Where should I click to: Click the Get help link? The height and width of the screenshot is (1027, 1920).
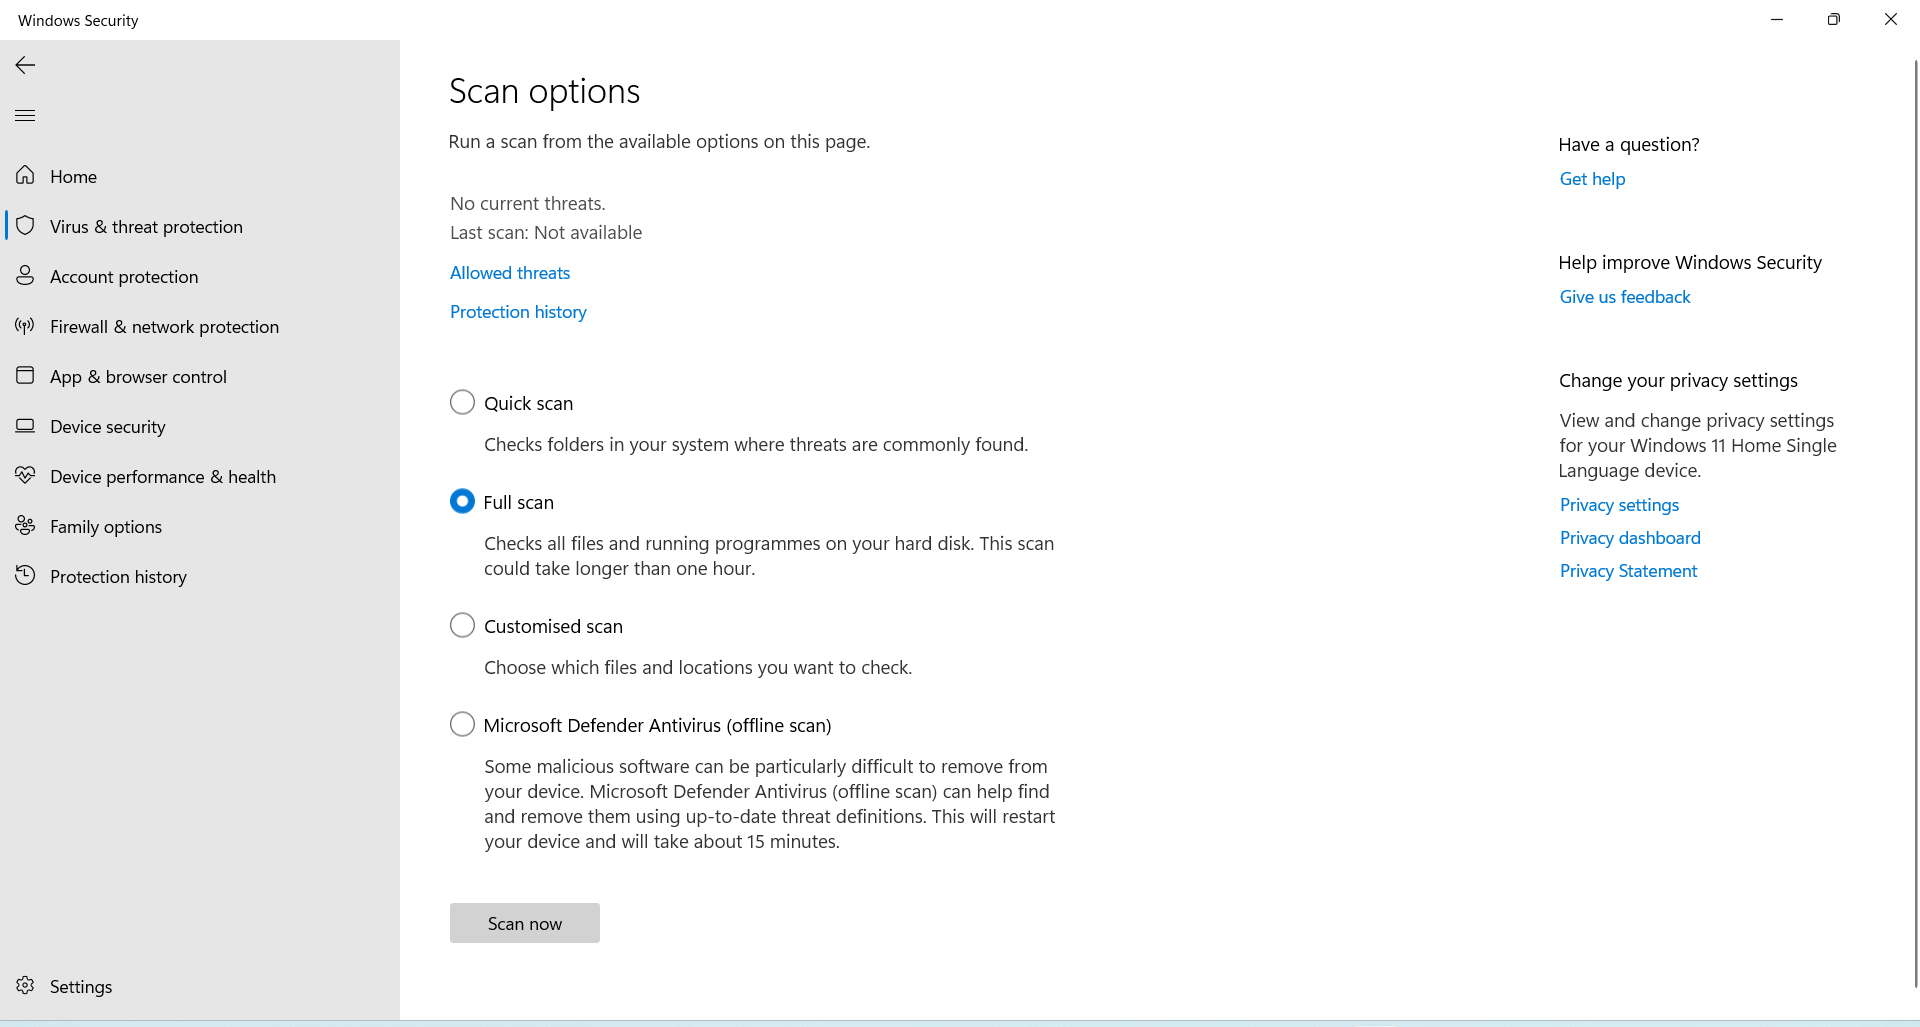1592,179
